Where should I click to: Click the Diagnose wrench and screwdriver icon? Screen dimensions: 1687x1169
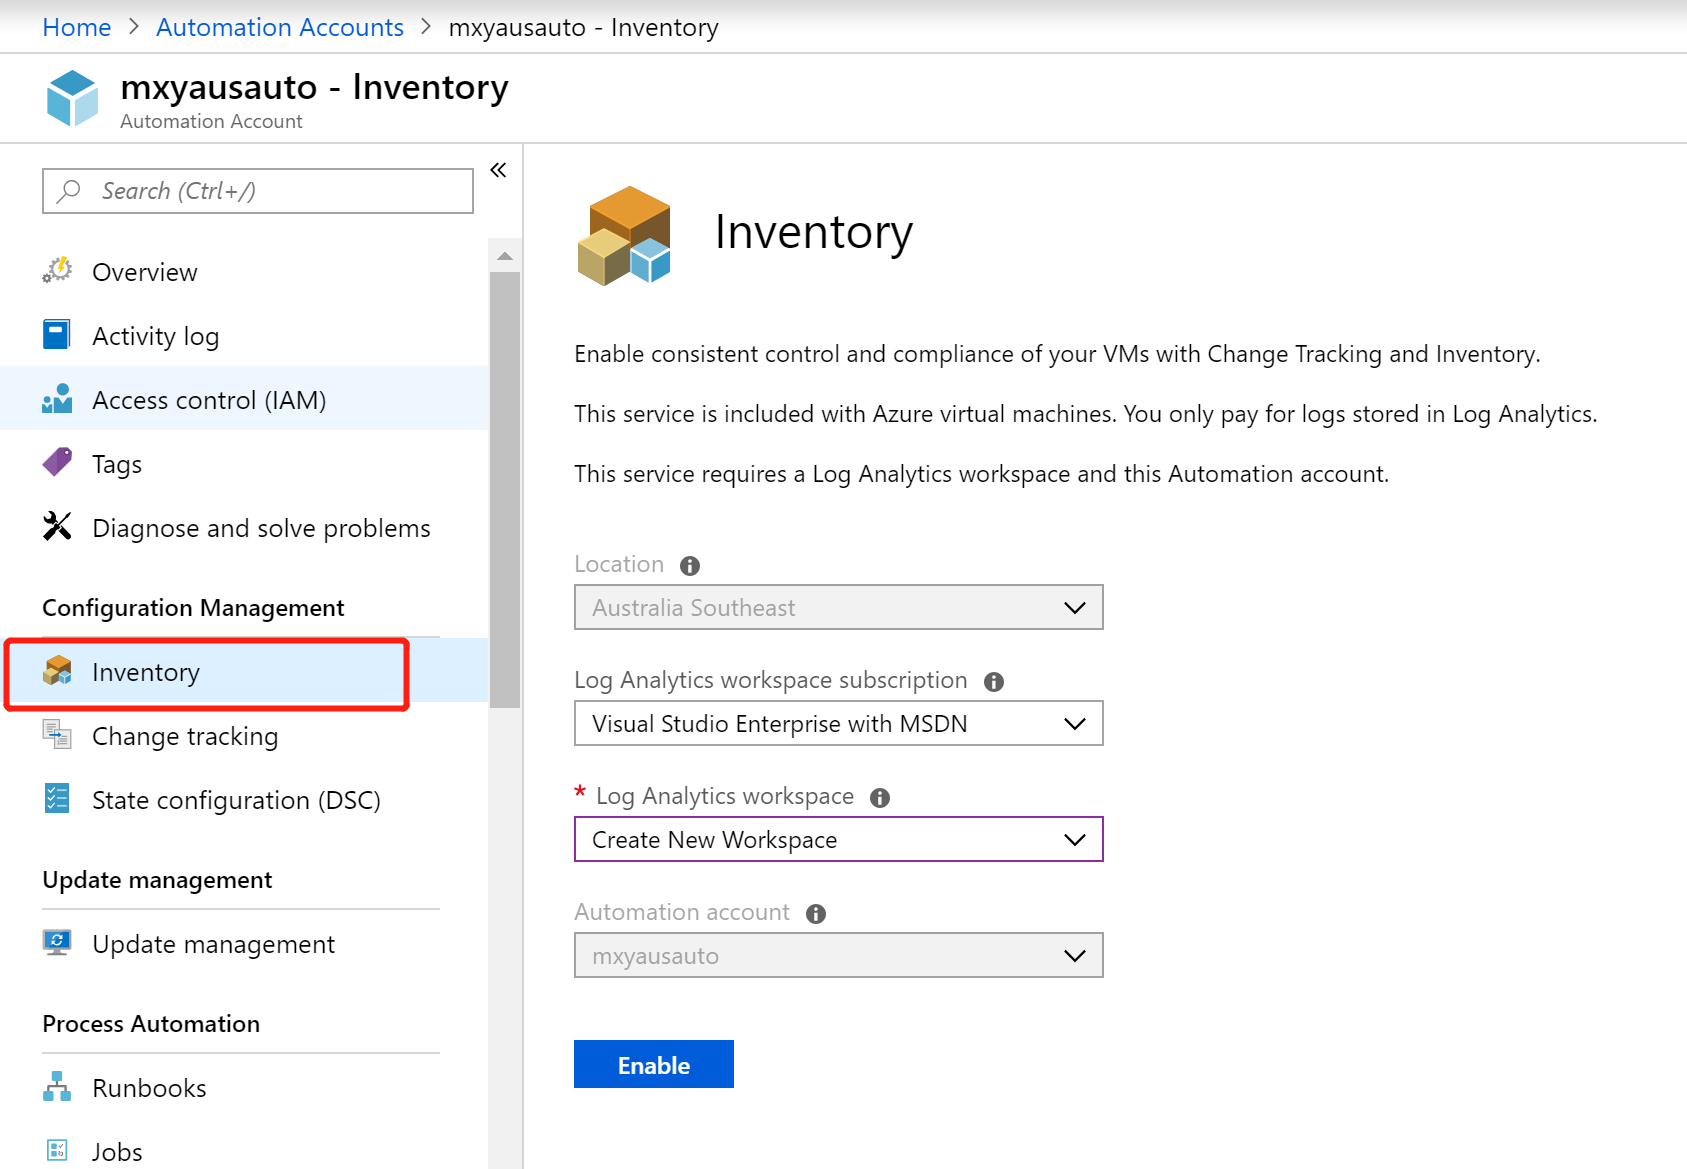click(57, 526)
